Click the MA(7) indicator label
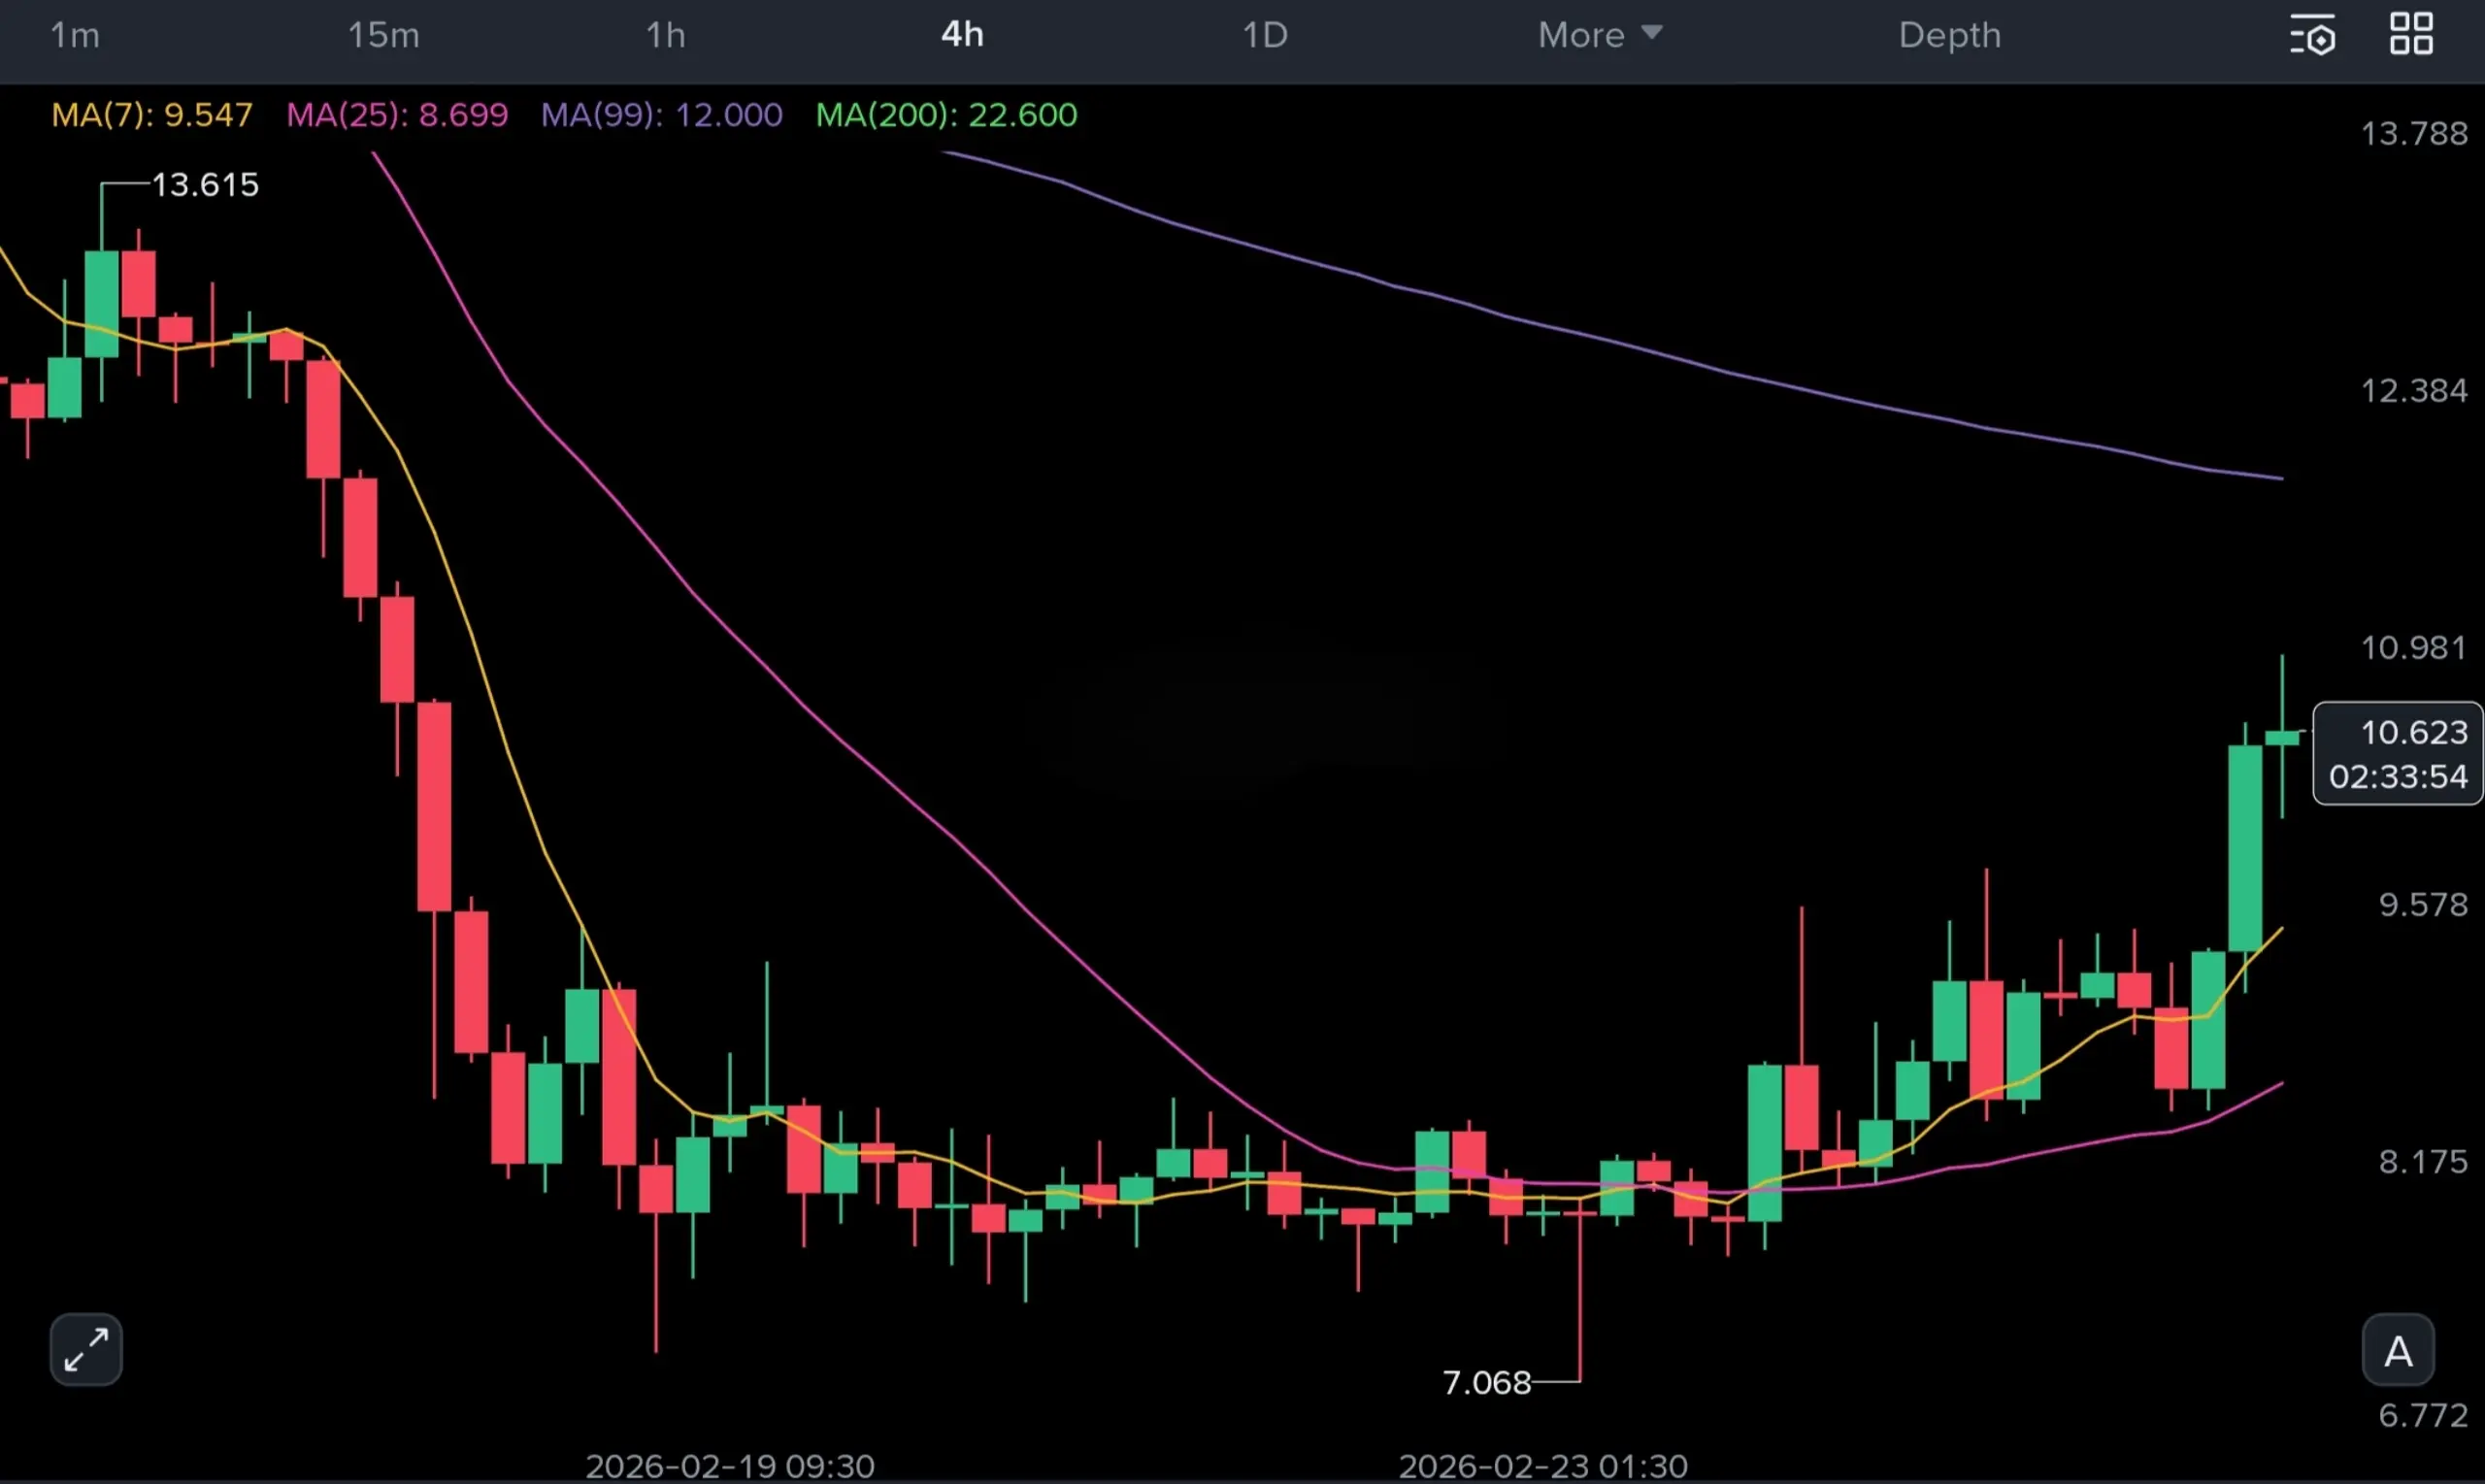This screenshot has height=1484, width=2485. pos(152,115)
